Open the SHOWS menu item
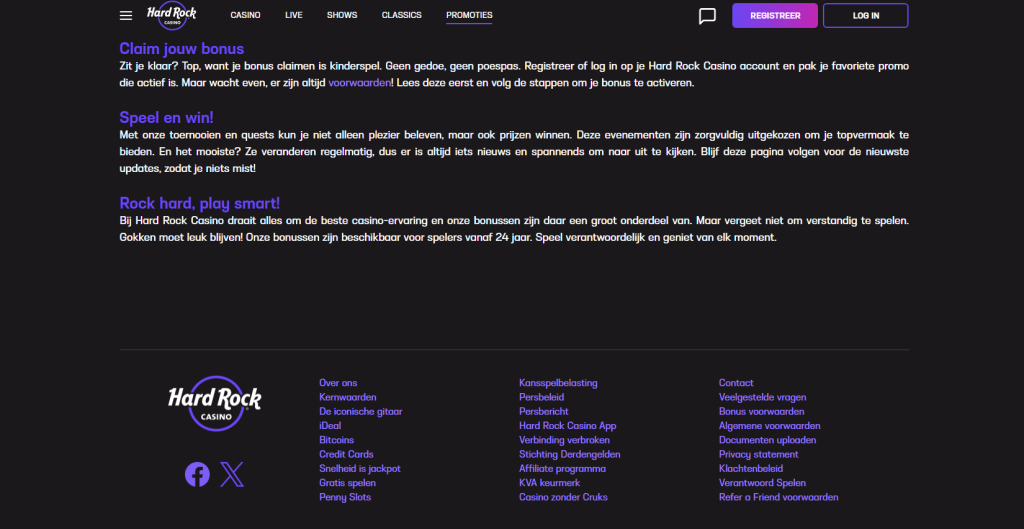The height and width of the screenshot is (529, 1024). click(342, 15)
